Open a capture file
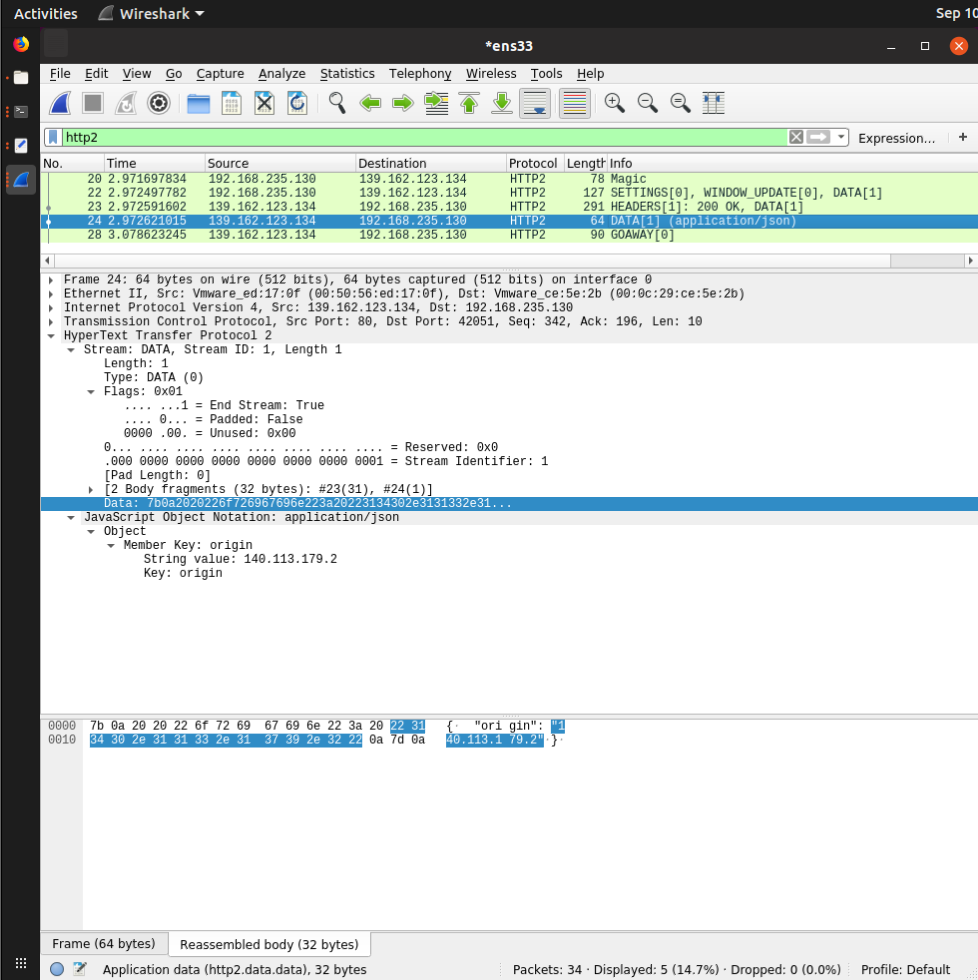Screen dimensions: 978x980 tap(199, 103)
